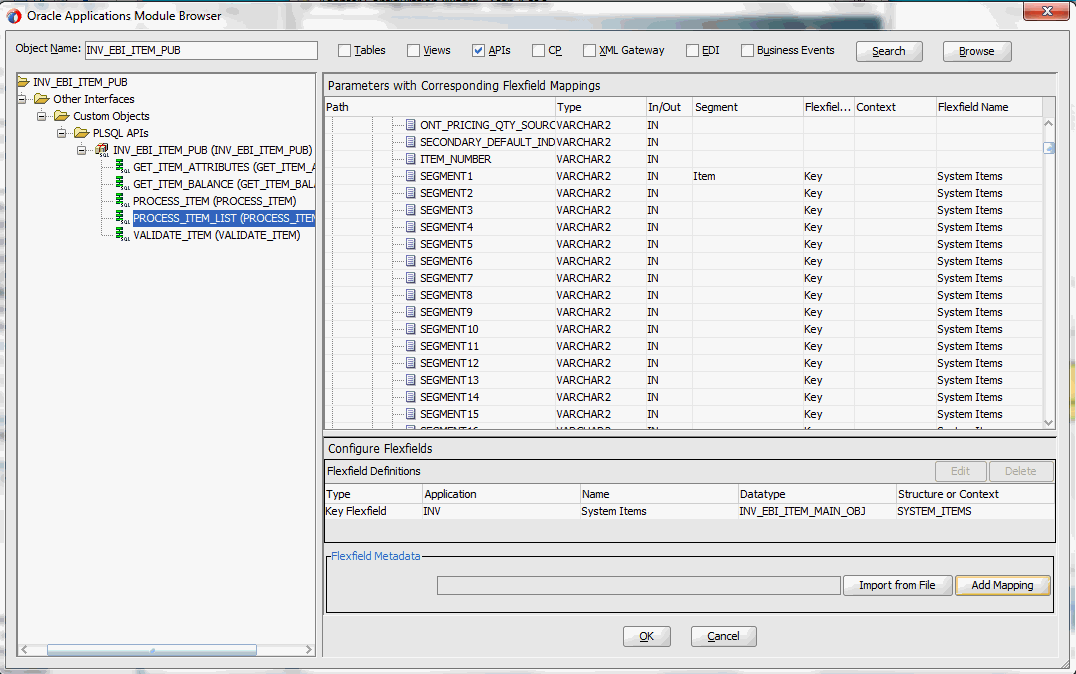Click the SEGMENT1 parameter icon
Image resolution: width=1076 pixels, height=674 pixels.
(410, 176)
